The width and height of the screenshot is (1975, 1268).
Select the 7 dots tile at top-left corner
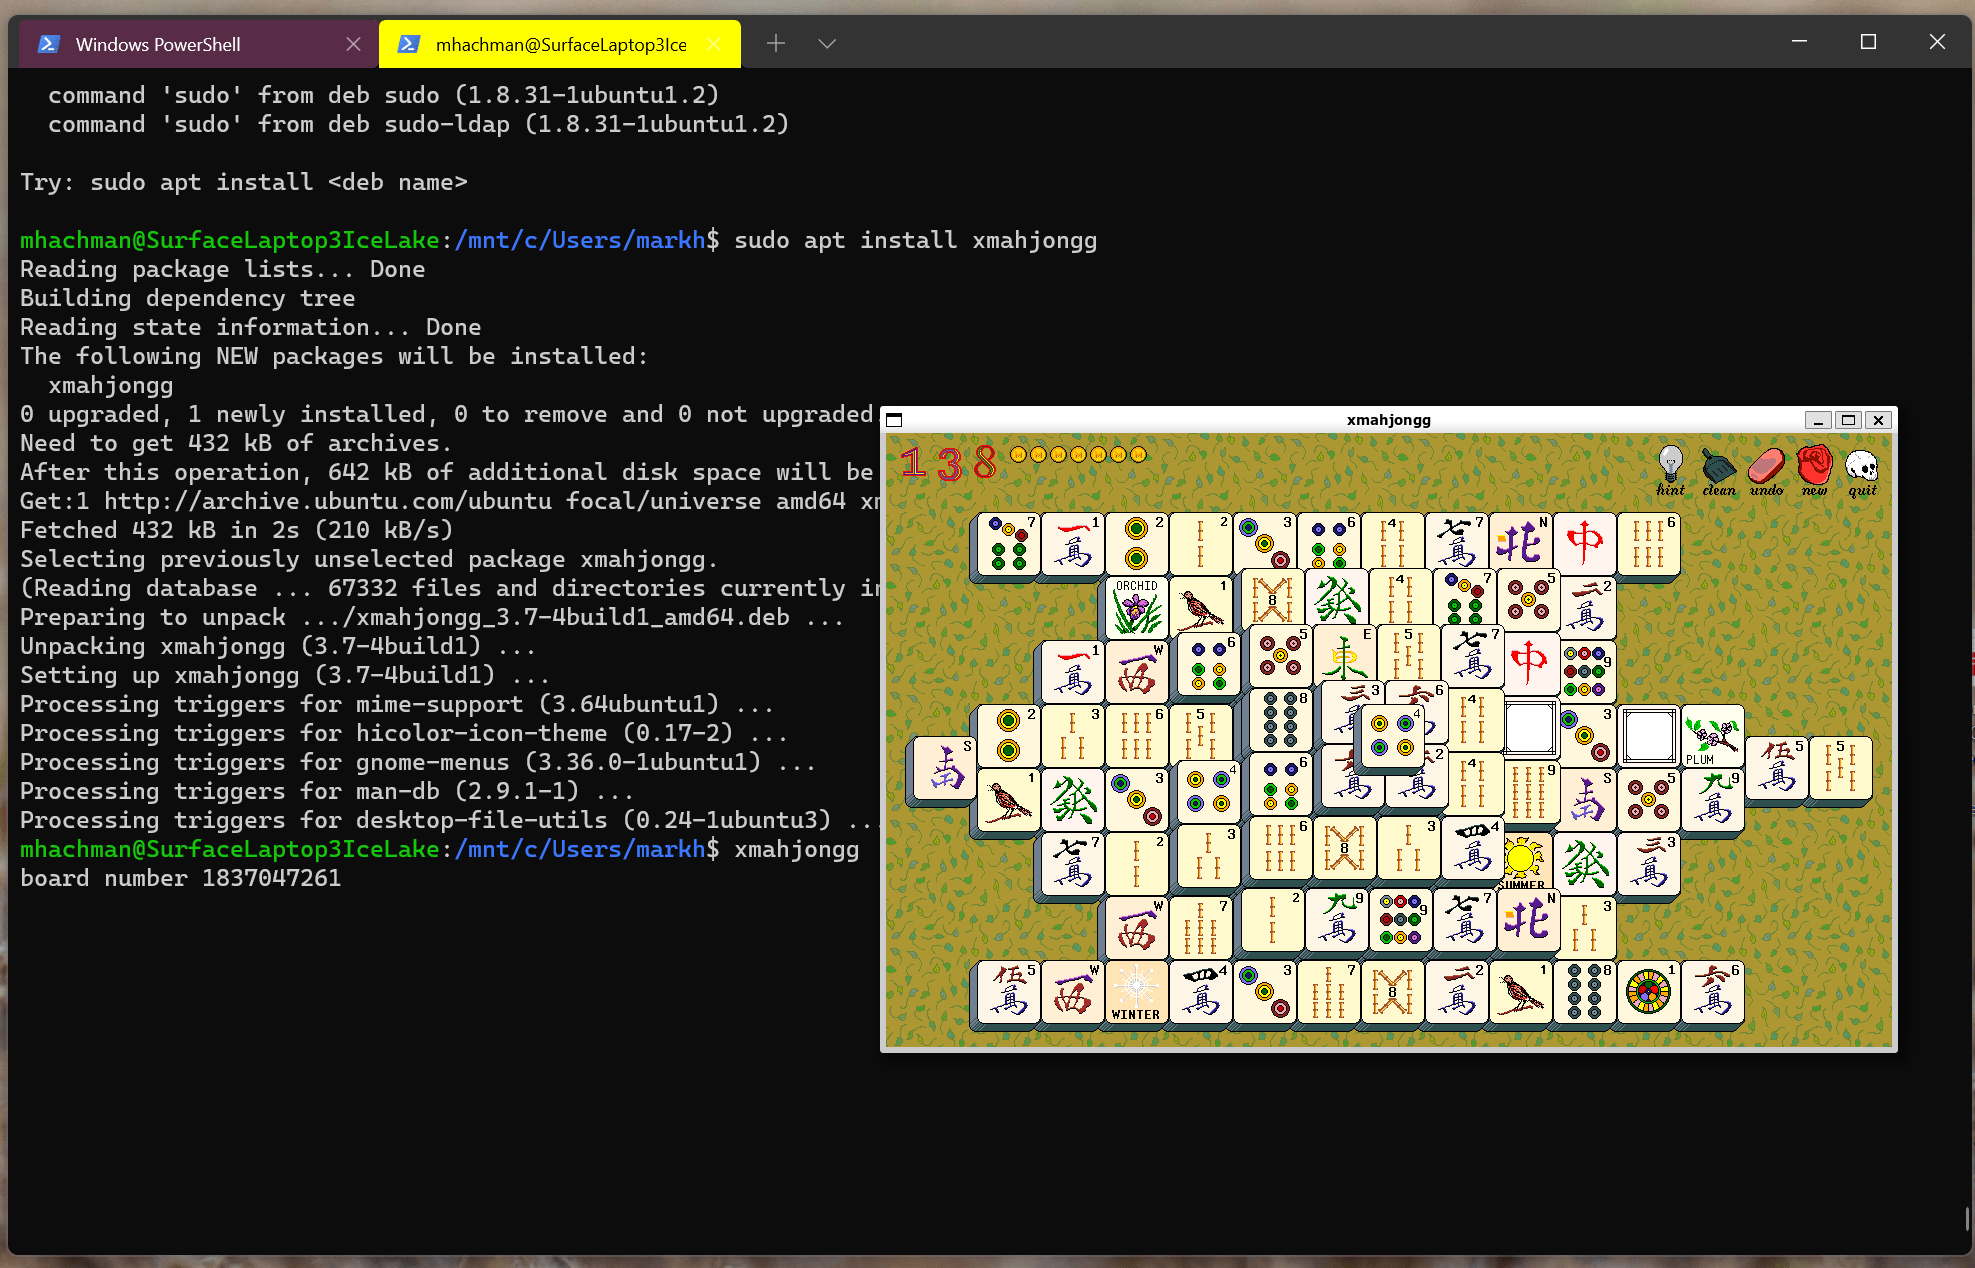(x=1009, y=543)
